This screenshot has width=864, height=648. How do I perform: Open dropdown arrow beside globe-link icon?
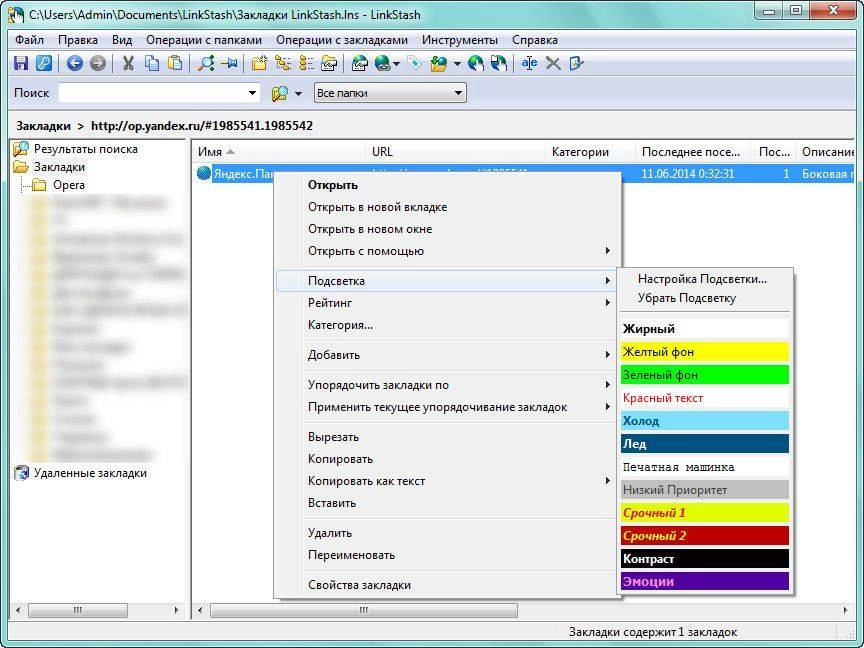click(x=397, y=64)
